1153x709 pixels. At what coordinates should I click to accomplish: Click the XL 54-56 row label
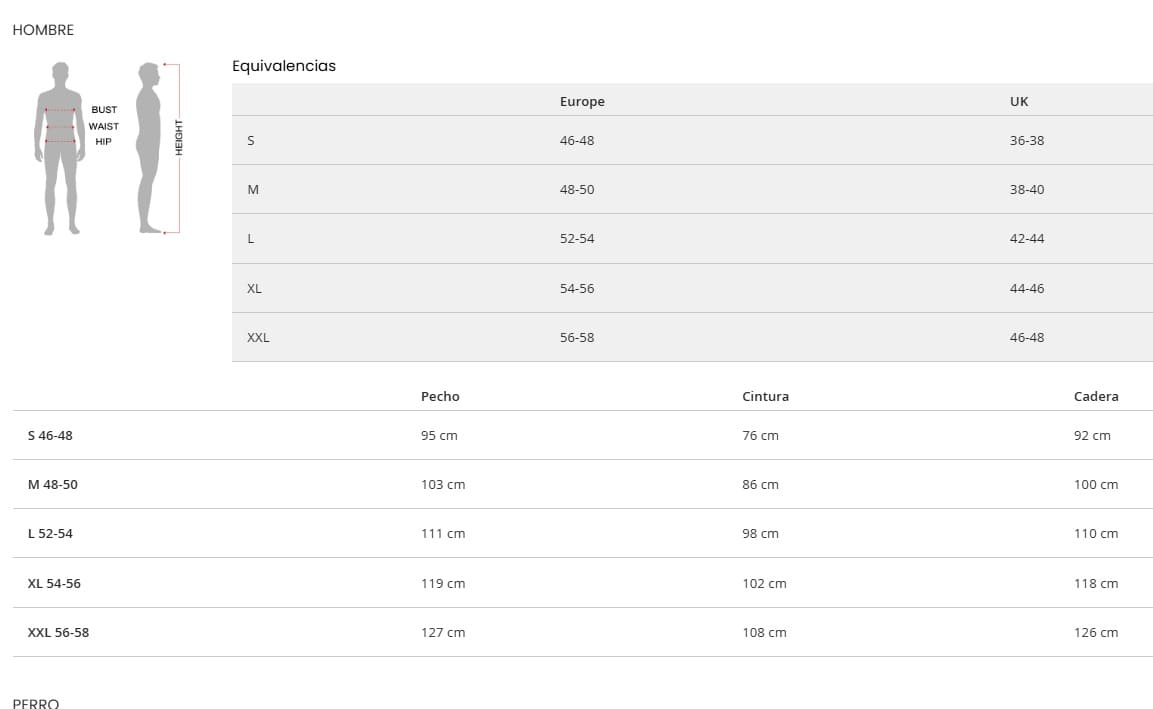pos(54,584)
